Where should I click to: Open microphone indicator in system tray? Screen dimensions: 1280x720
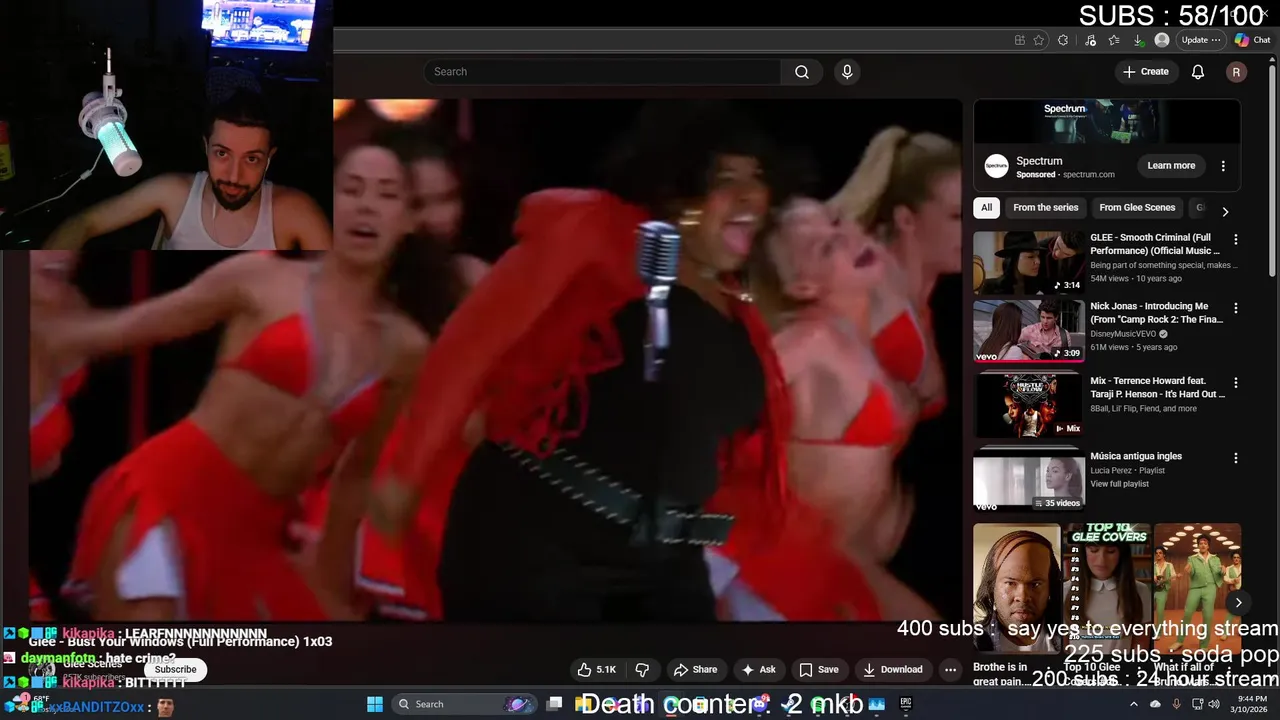pos(1176,704)
